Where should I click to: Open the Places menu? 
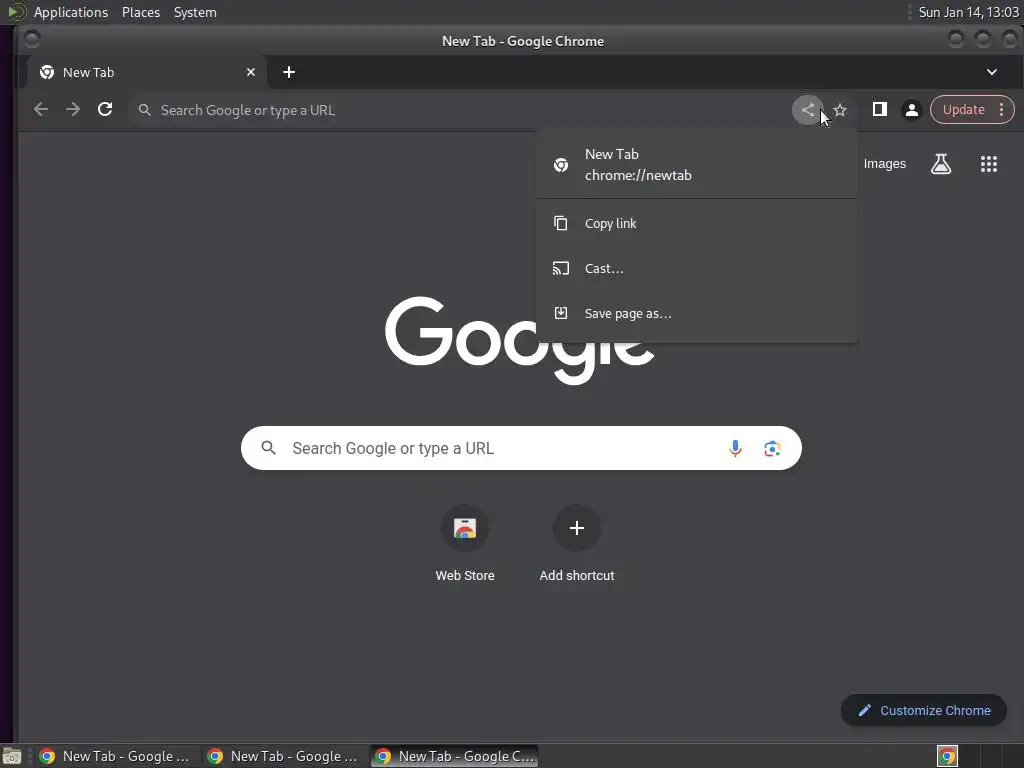coord(140,12)
